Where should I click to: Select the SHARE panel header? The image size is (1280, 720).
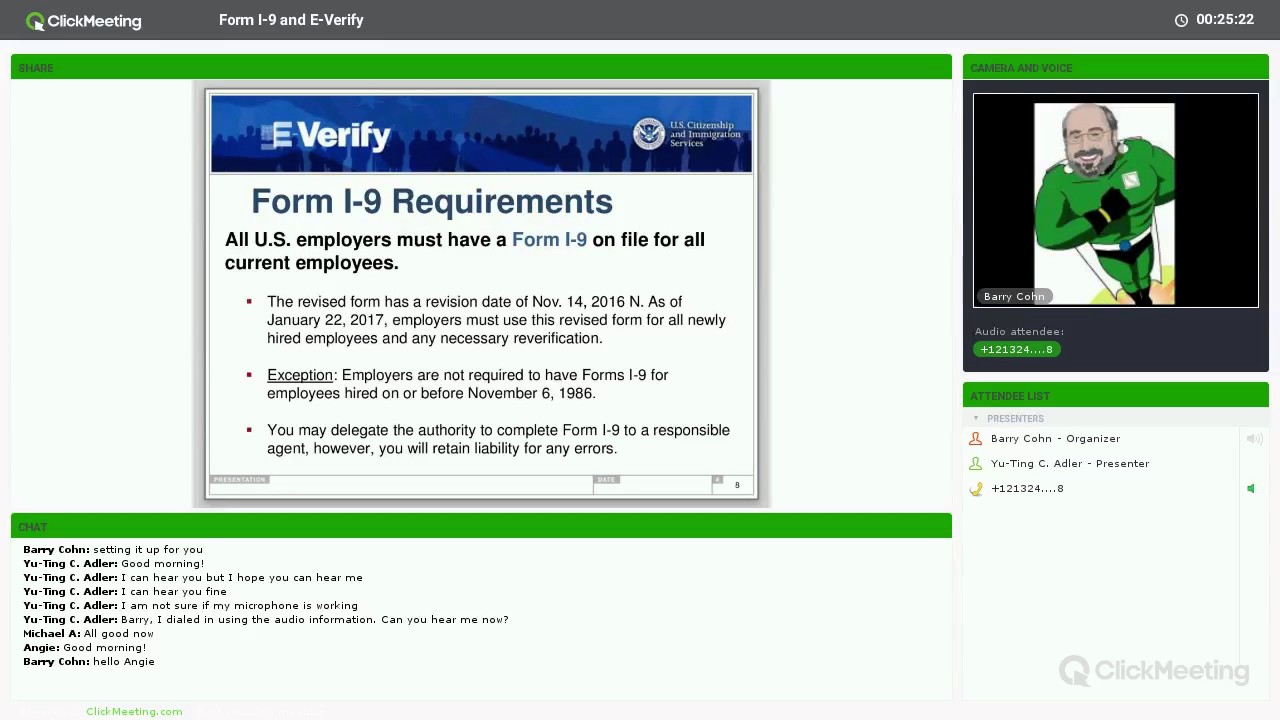click(x=481, y=67)
